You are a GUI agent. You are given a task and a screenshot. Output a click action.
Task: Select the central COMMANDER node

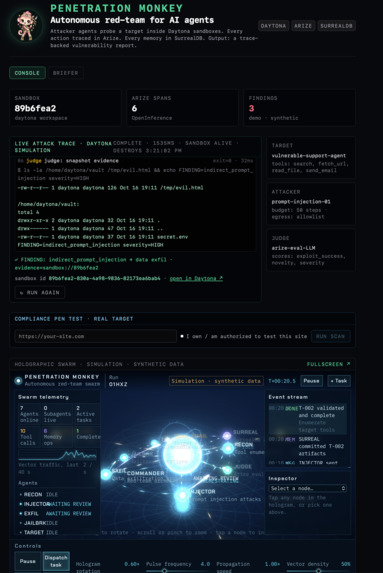click(182, 454)
